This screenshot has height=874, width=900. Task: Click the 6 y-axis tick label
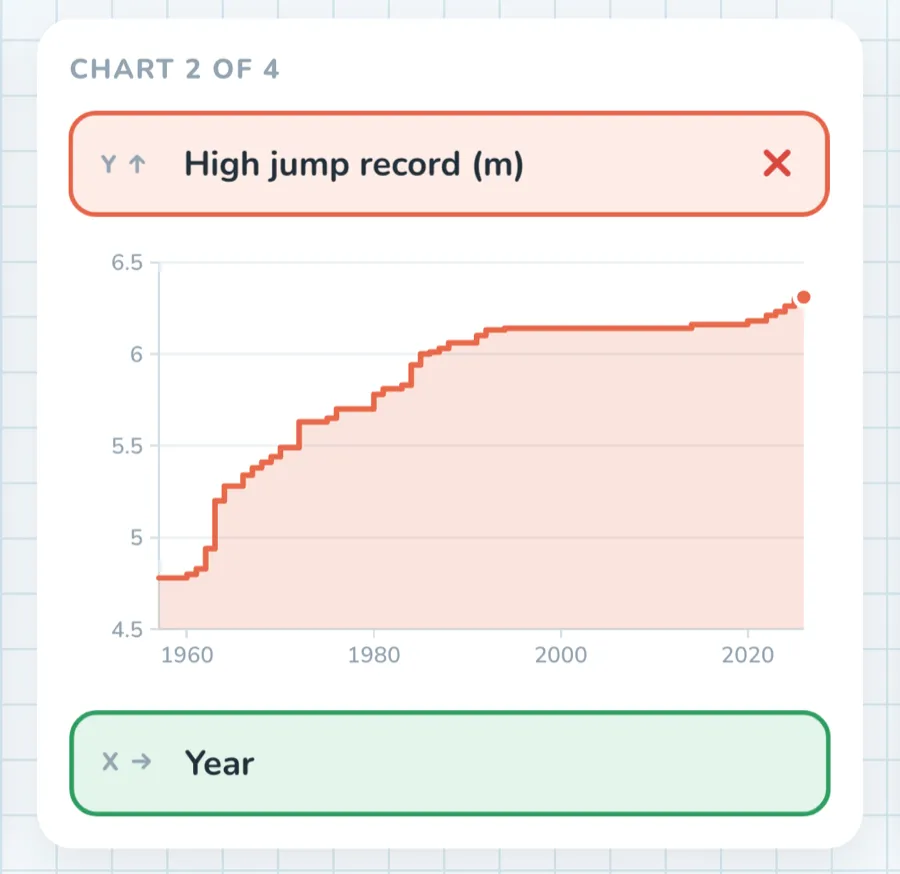click(x=136, y=355)
